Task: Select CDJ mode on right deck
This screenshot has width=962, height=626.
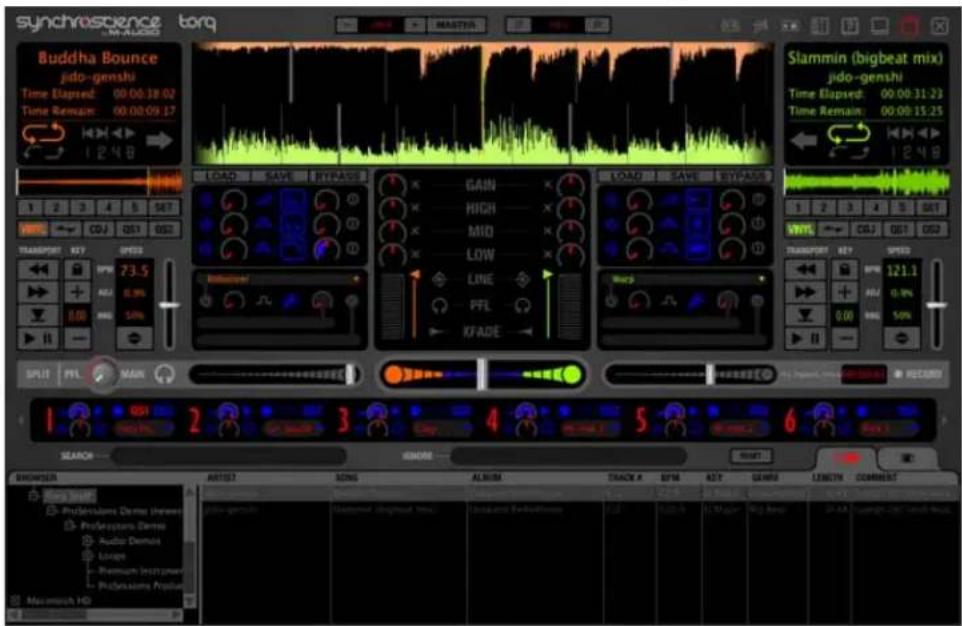Action: 865,230
